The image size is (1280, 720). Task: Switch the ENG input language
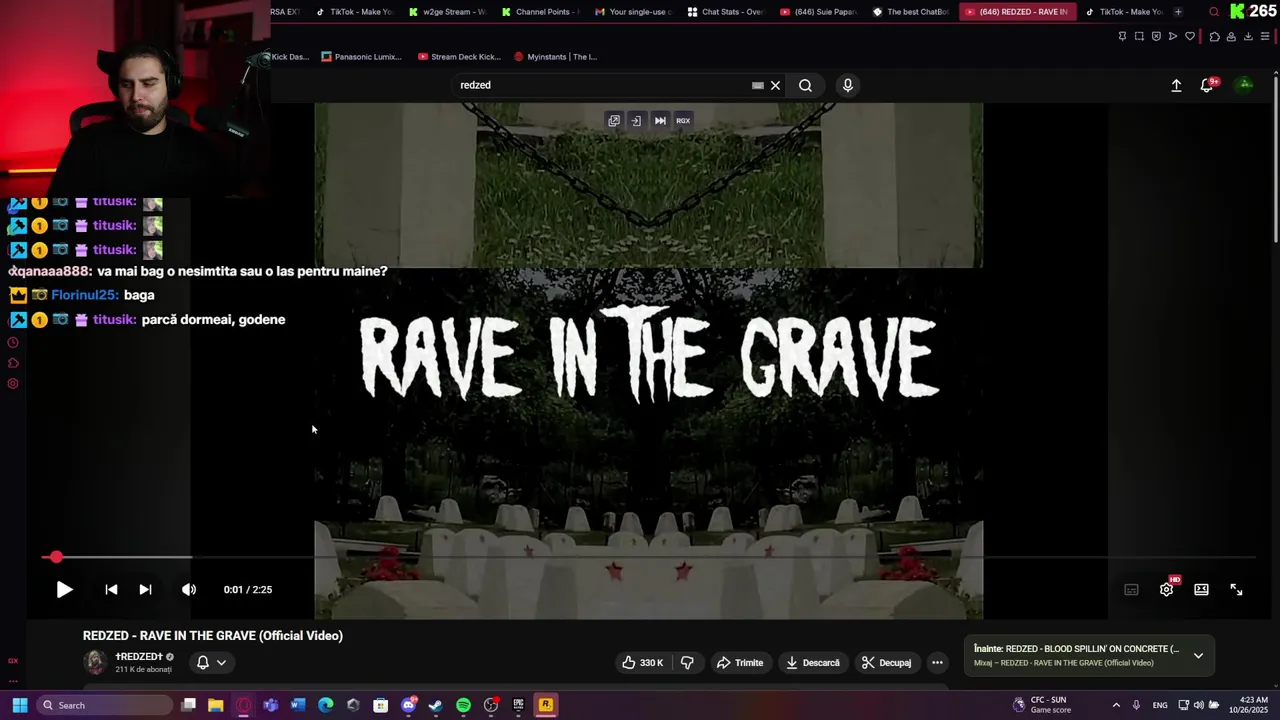pos(1160,705)
